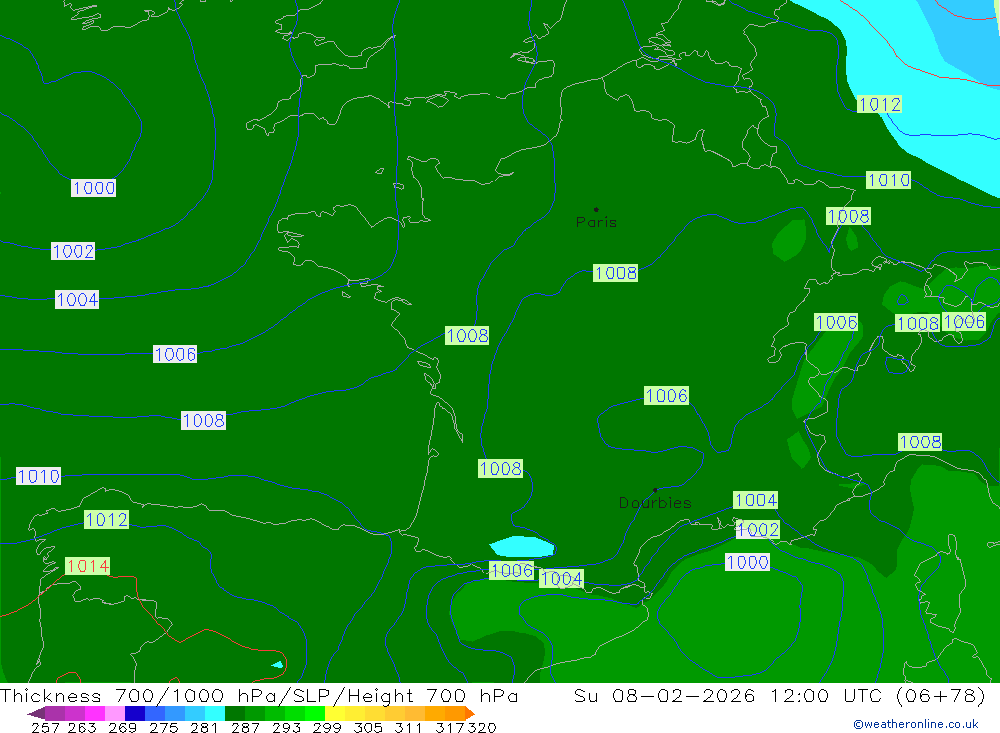Click the 1012 label beside the cyan area

(879, 104)
